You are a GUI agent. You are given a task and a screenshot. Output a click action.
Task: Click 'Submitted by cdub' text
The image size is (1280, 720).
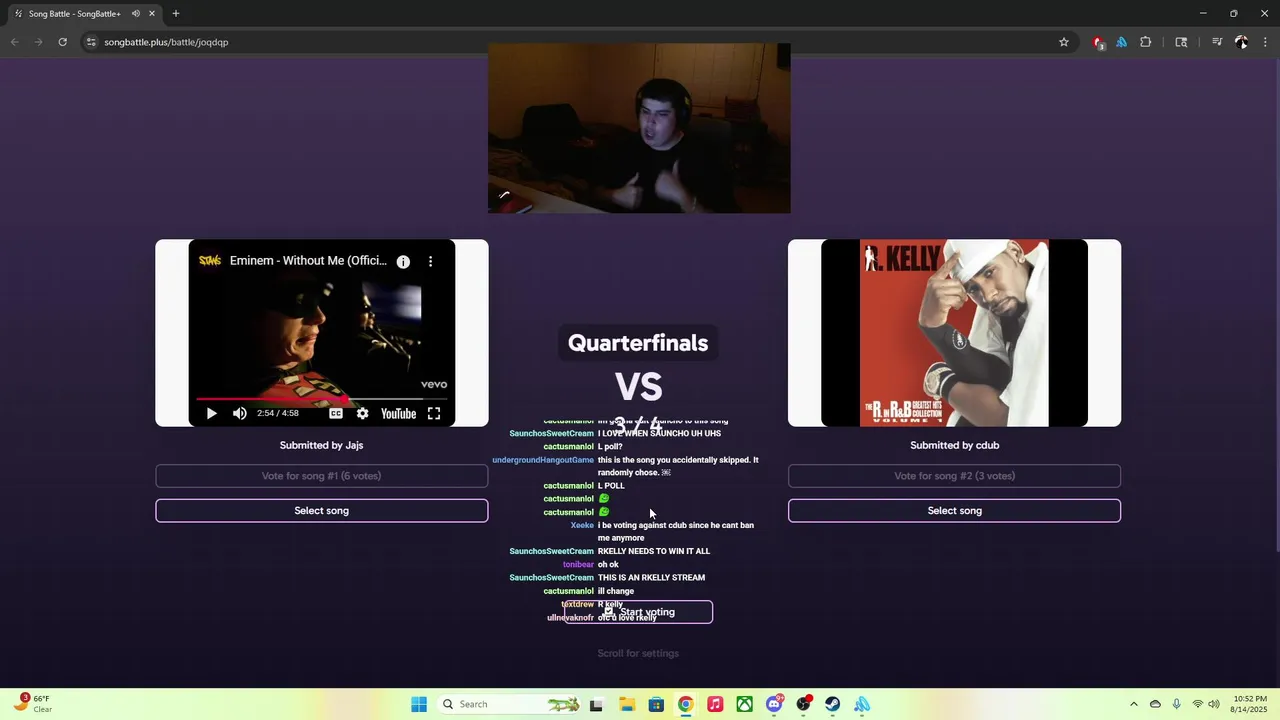point(954,445)
